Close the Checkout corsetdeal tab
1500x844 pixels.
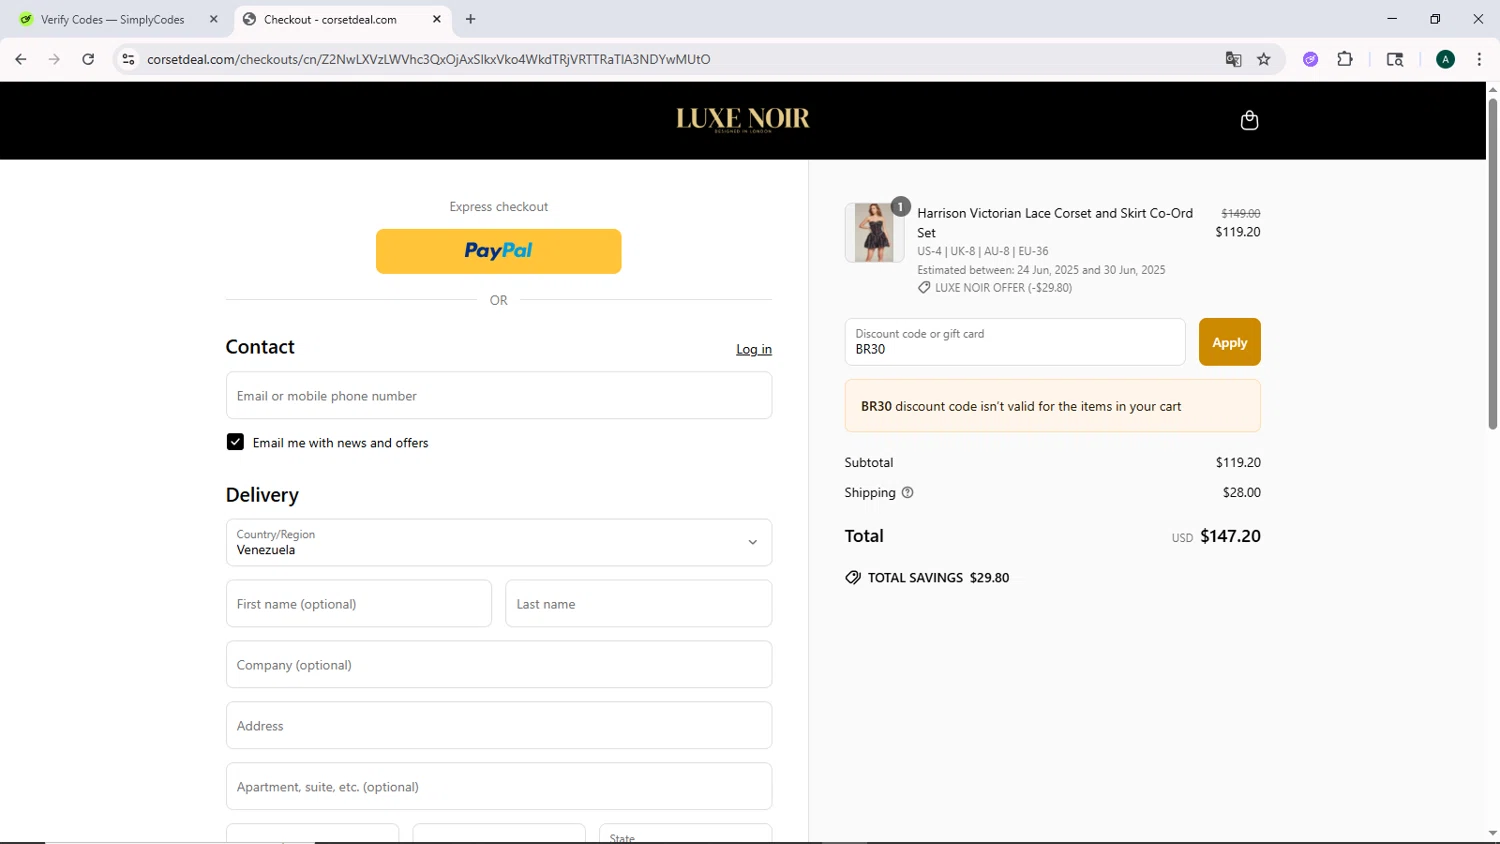tap(437, 19)
